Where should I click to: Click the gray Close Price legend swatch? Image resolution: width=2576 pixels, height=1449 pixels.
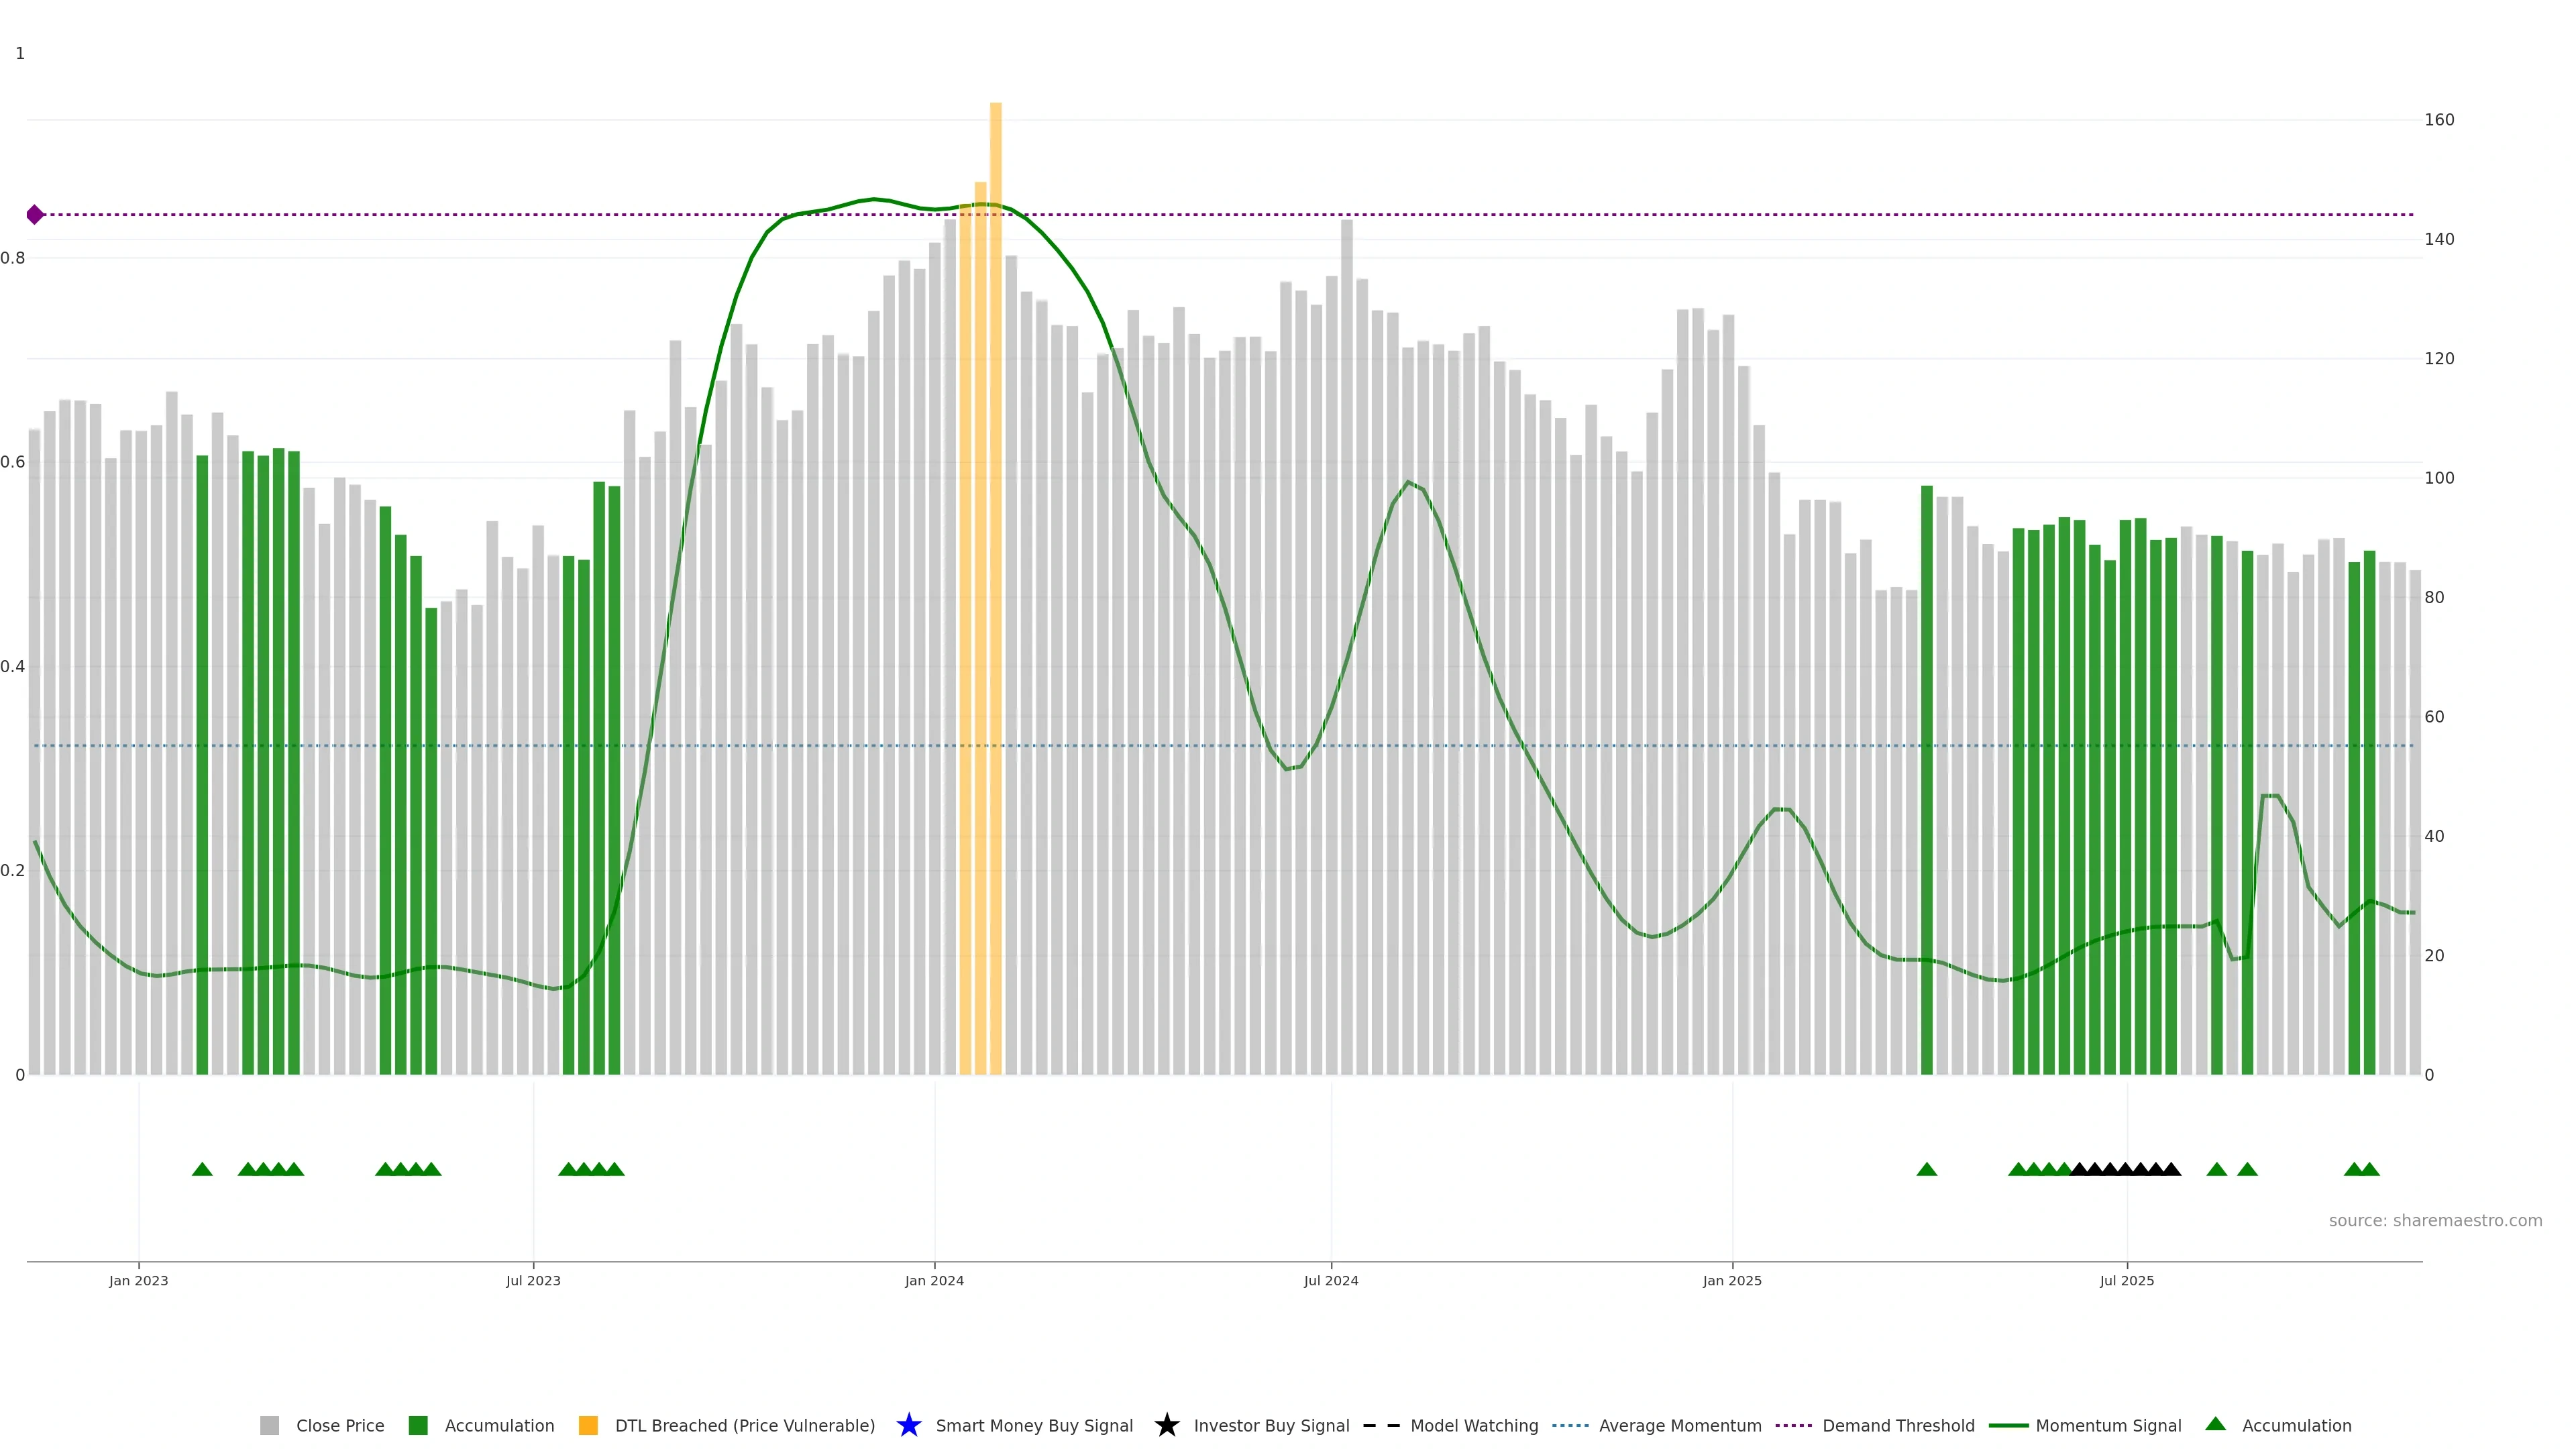269,1425
